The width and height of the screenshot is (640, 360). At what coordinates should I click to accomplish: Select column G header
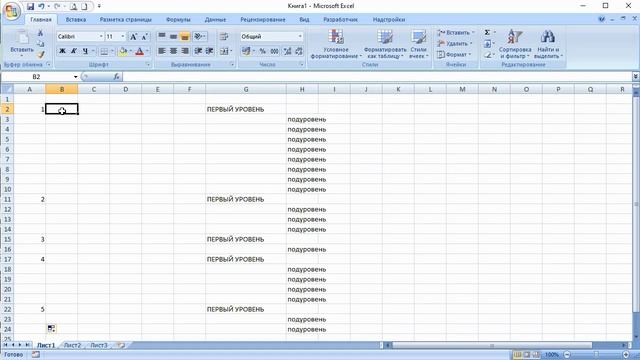(x=246, y=89)
